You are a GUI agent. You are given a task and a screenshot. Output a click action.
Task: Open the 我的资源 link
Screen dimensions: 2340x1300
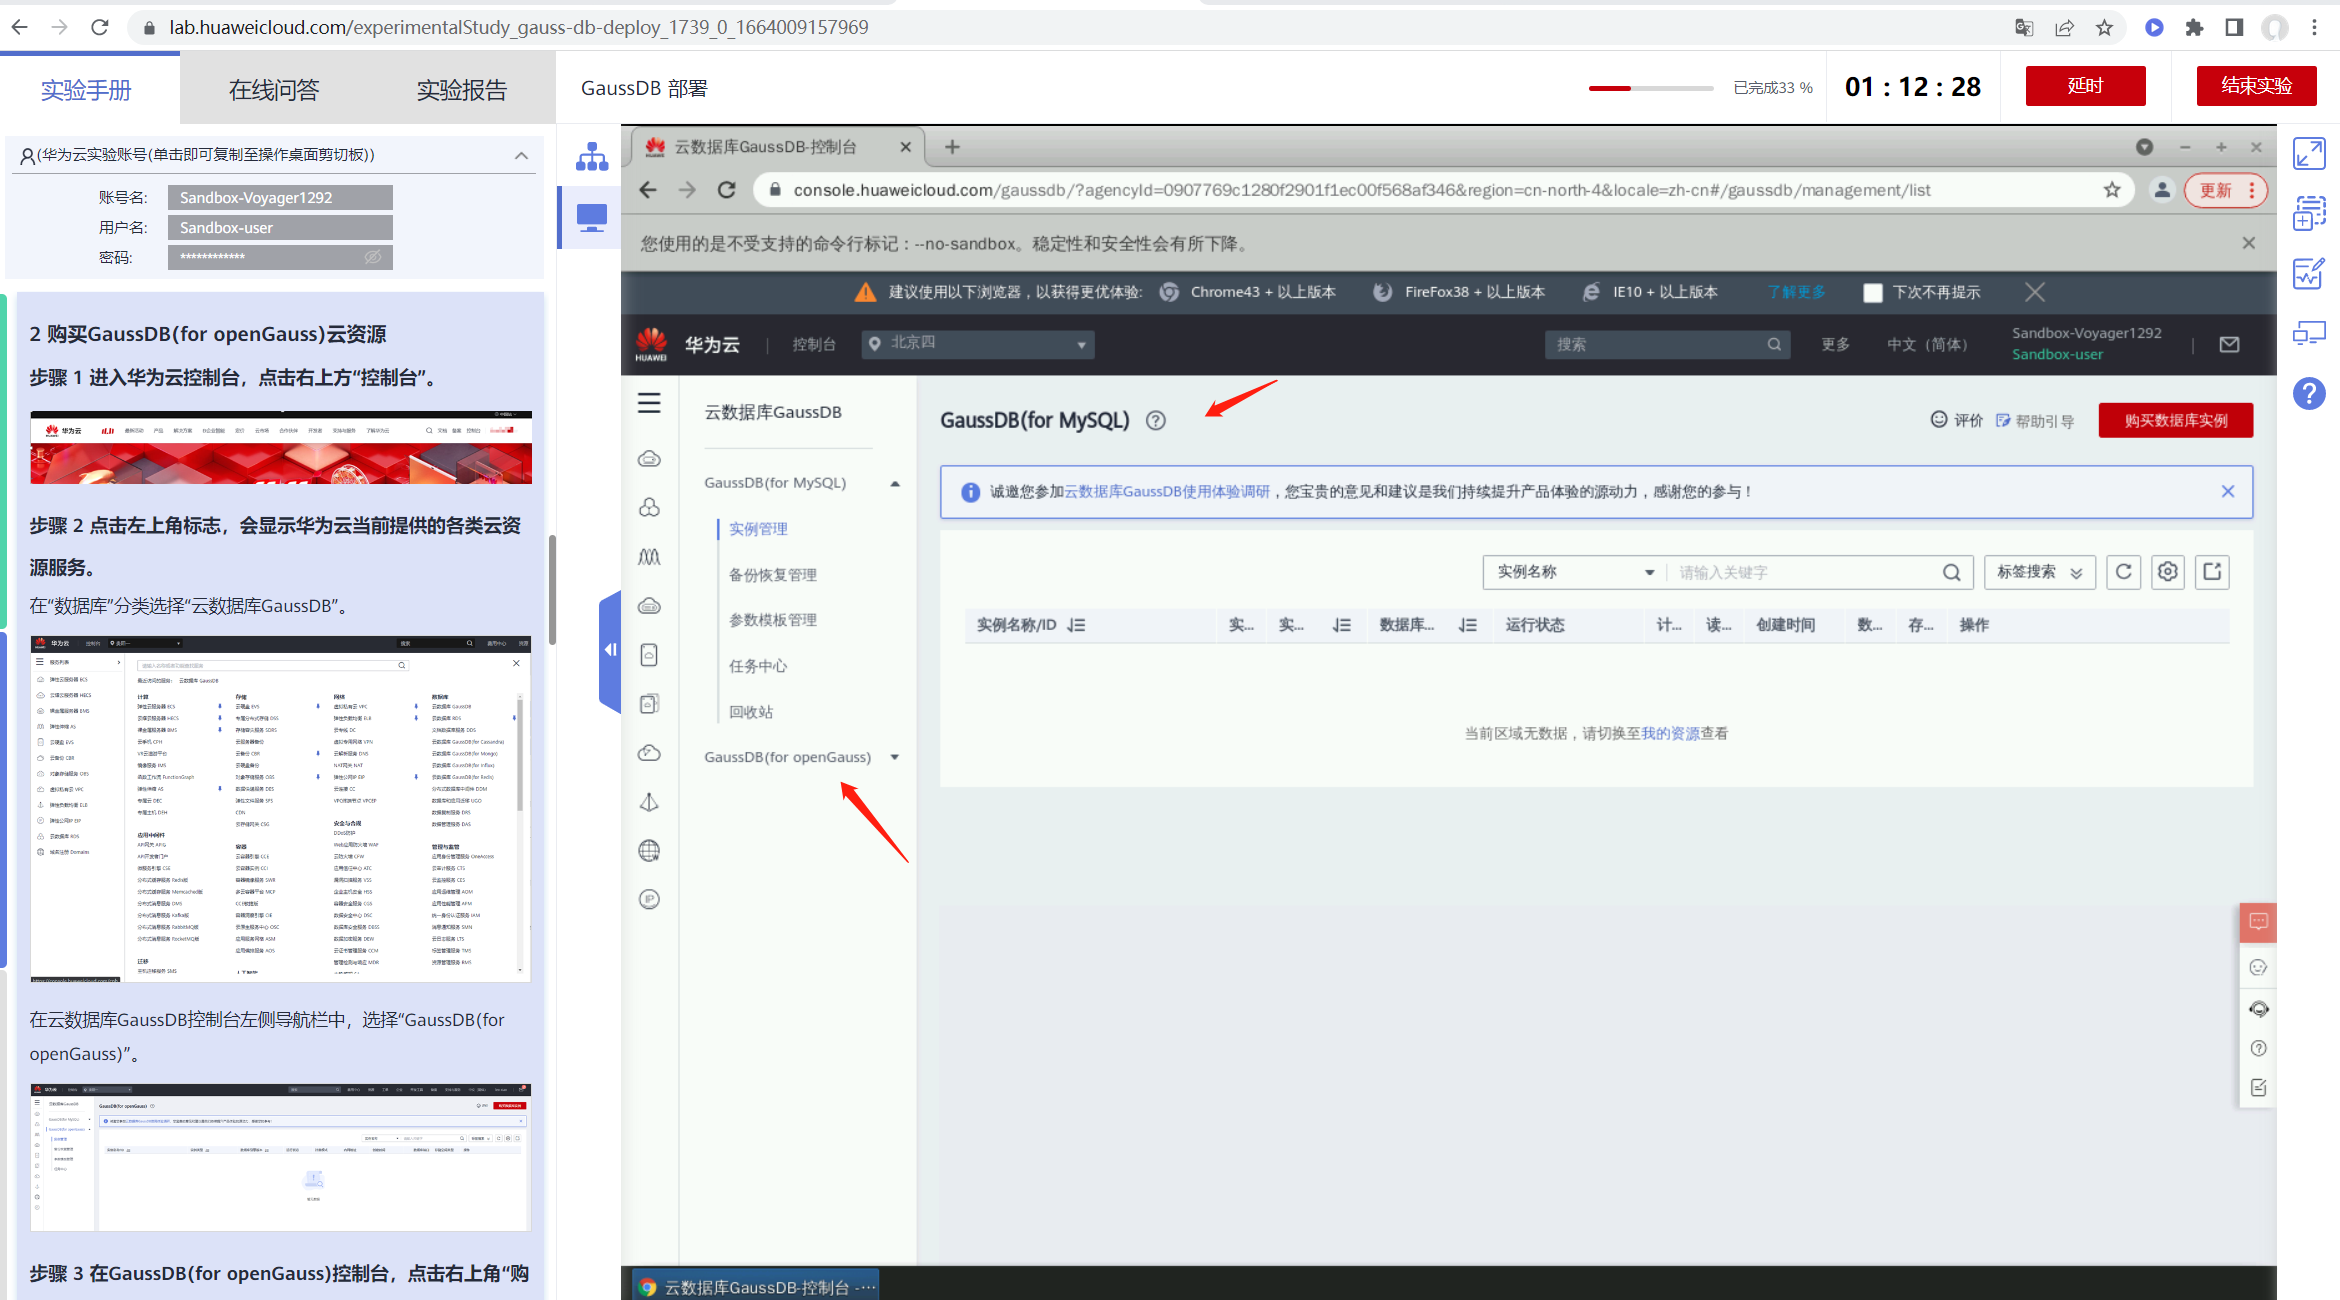1670,733
